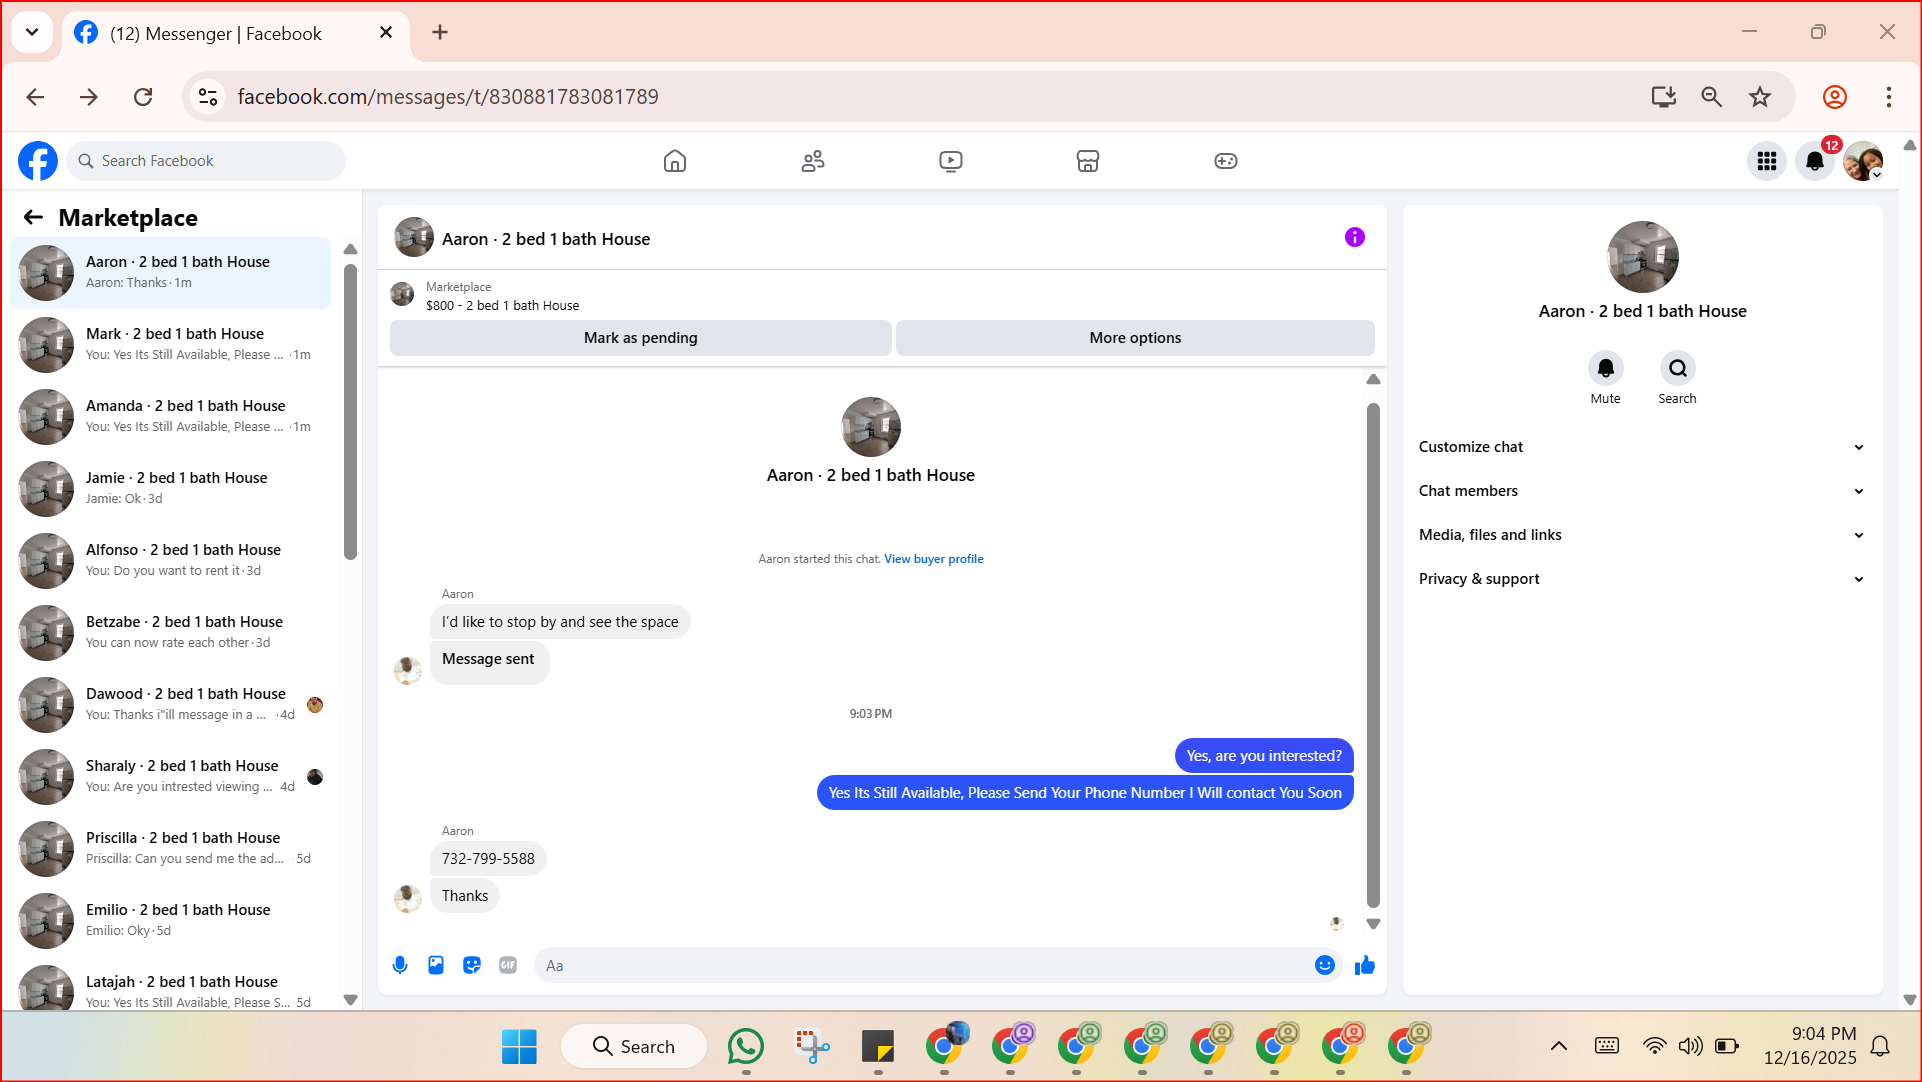Click the Search Facebook field
This screenshot has width=1922, height=1082.
click(x=206, y=161)
